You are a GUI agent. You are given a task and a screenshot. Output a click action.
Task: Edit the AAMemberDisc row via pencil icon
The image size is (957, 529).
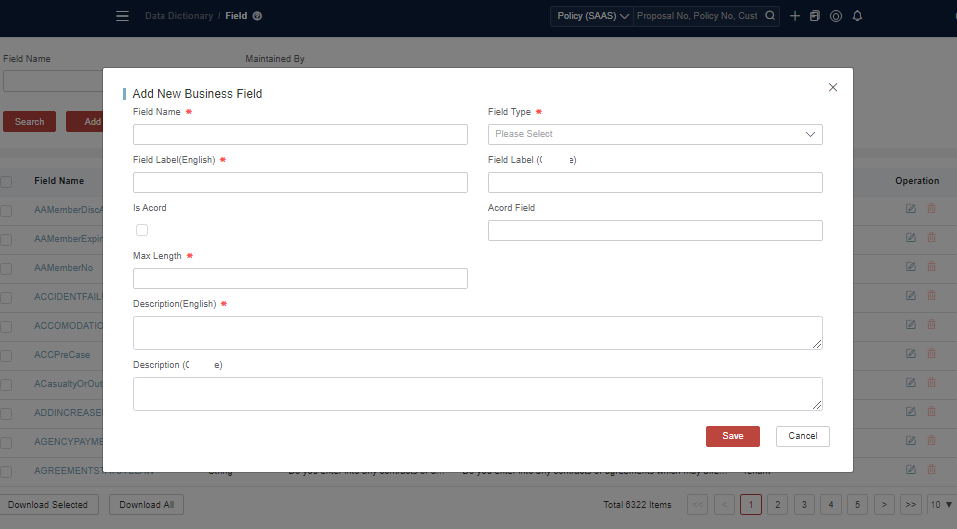(x=911, y=209)
